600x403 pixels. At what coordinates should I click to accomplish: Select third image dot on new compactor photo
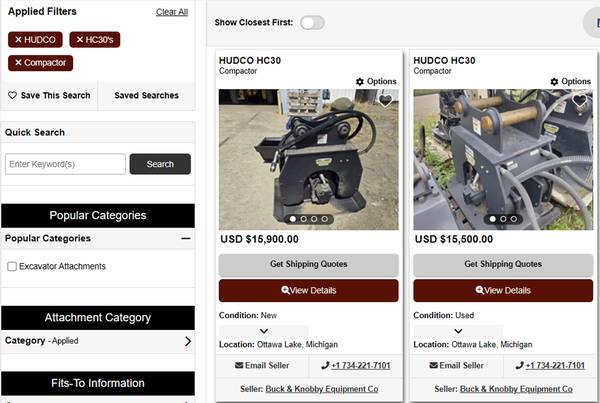tap(314, 219)
